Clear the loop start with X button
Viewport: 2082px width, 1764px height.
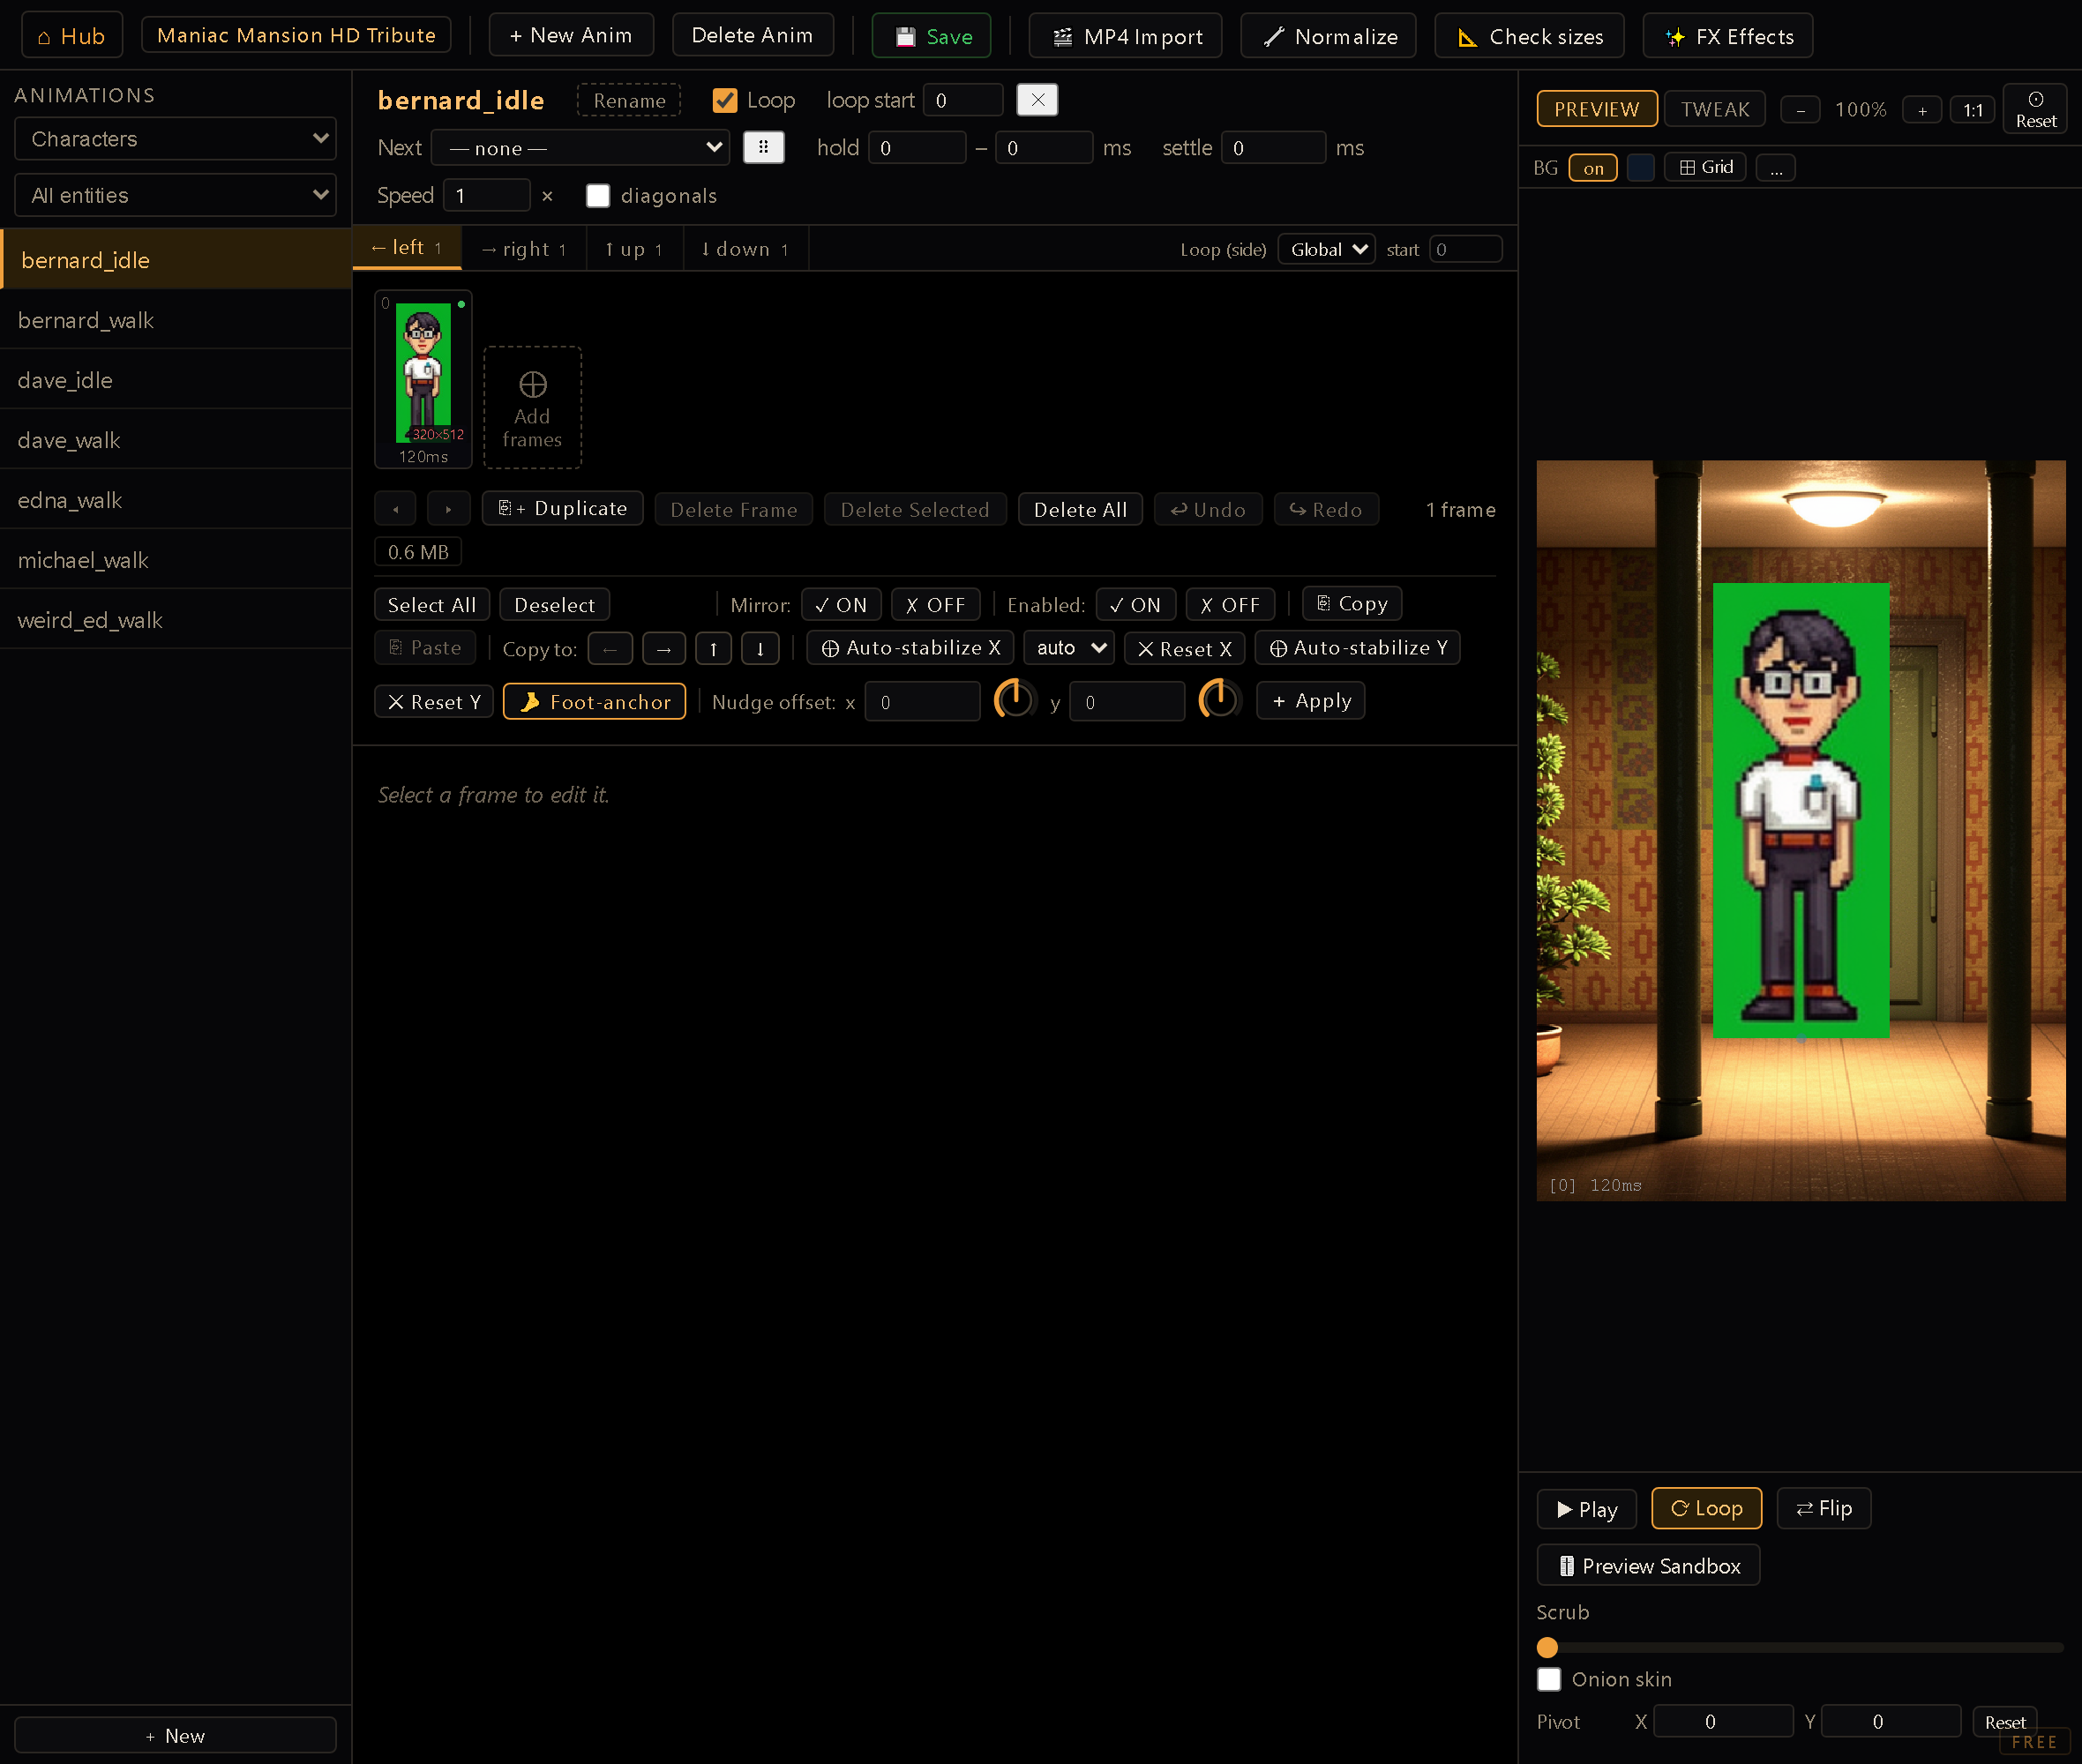(x=1037, y=100)
